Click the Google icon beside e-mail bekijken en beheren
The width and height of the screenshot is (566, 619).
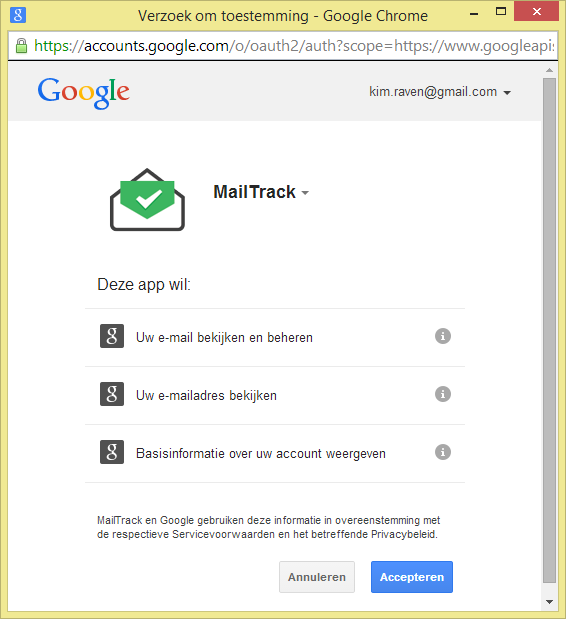pos(112,336)
